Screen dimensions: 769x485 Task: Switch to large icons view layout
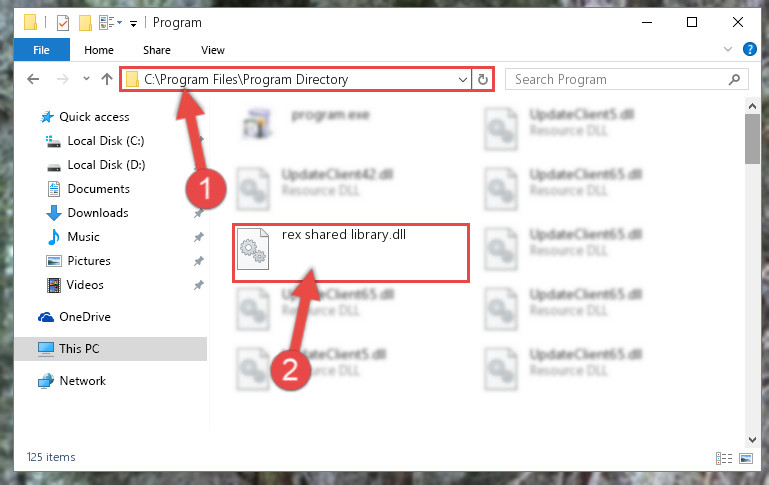pos(746,459)
